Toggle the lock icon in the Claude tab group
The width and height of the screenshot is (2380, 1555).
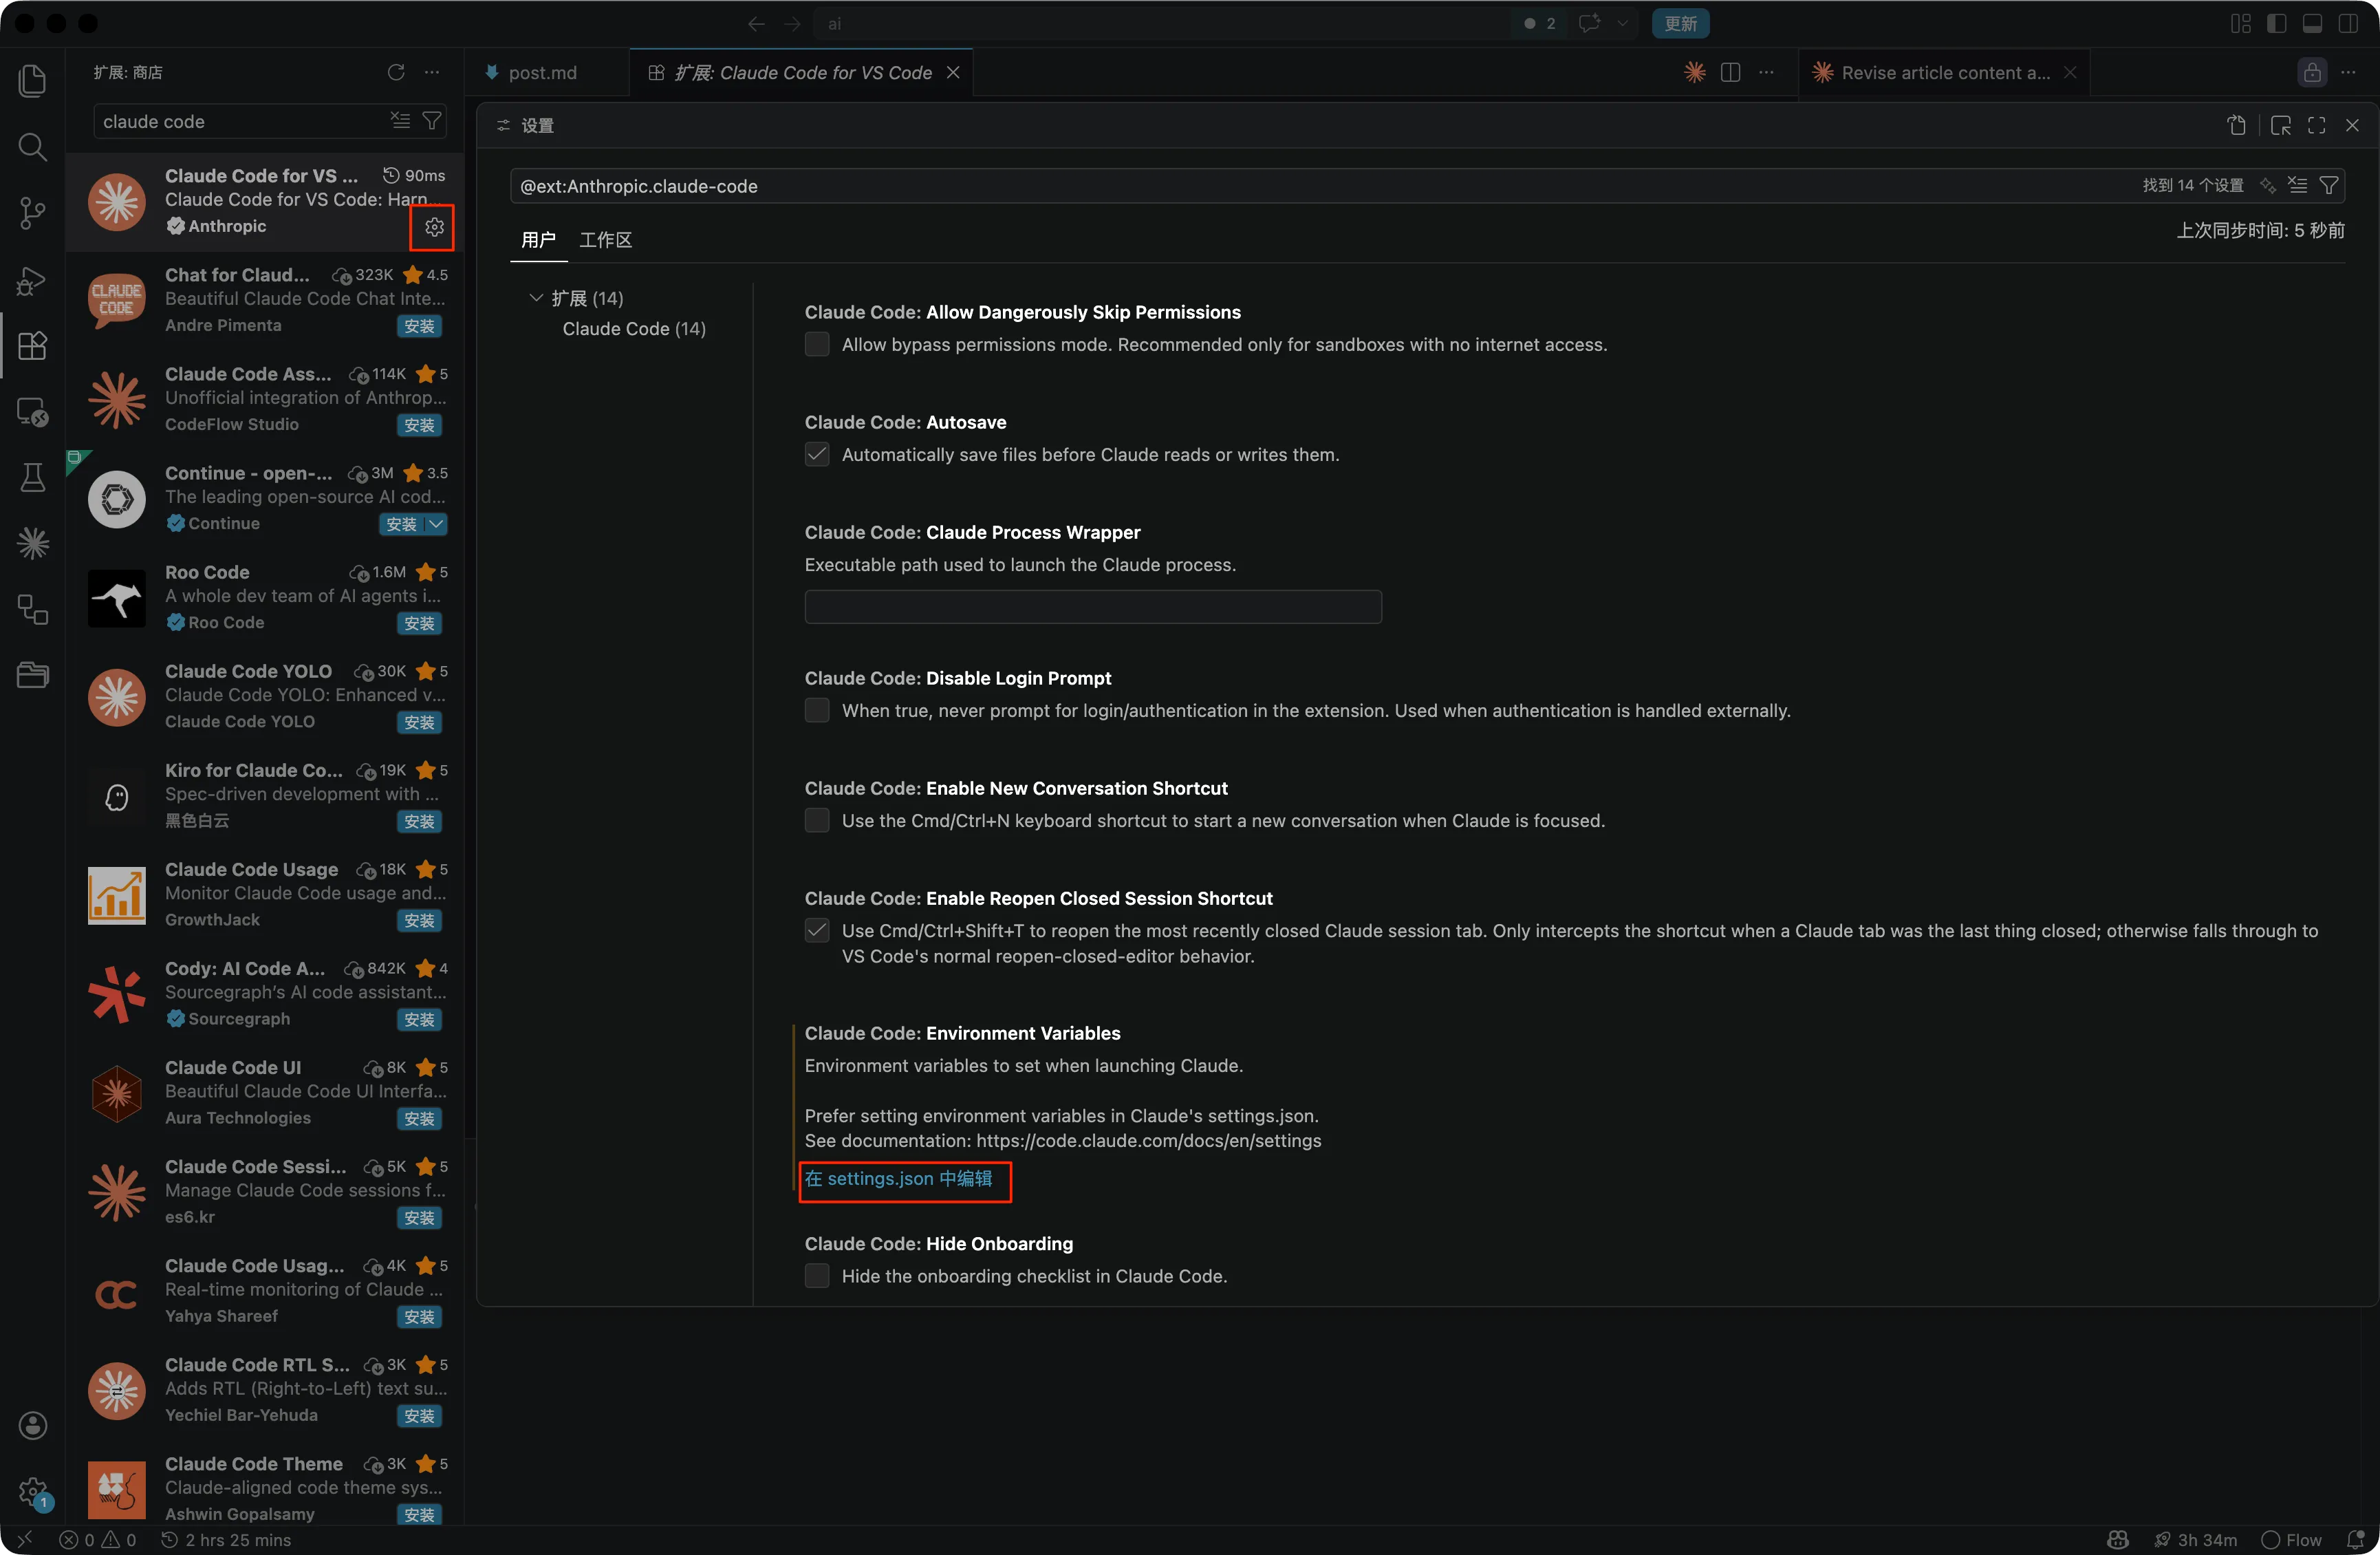2312,72
